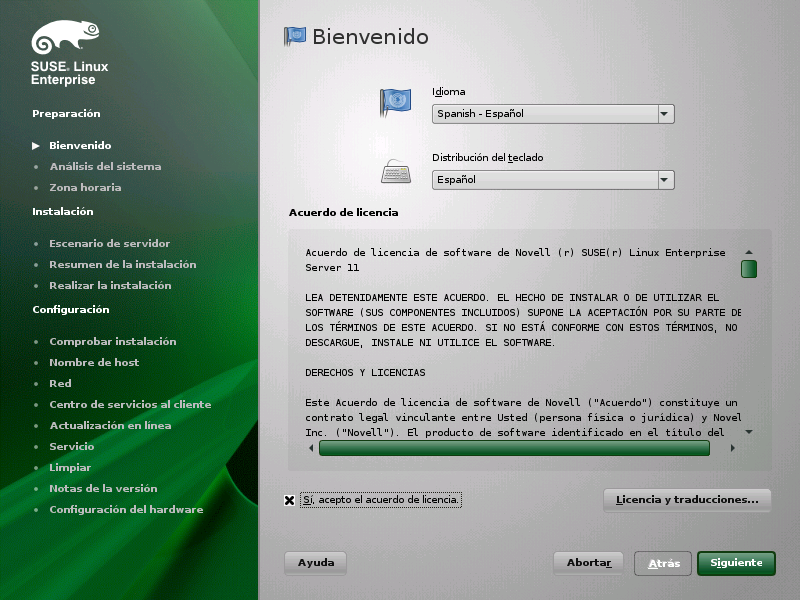
Task: Click the Abortar button
Action: (x=588, y=563)
